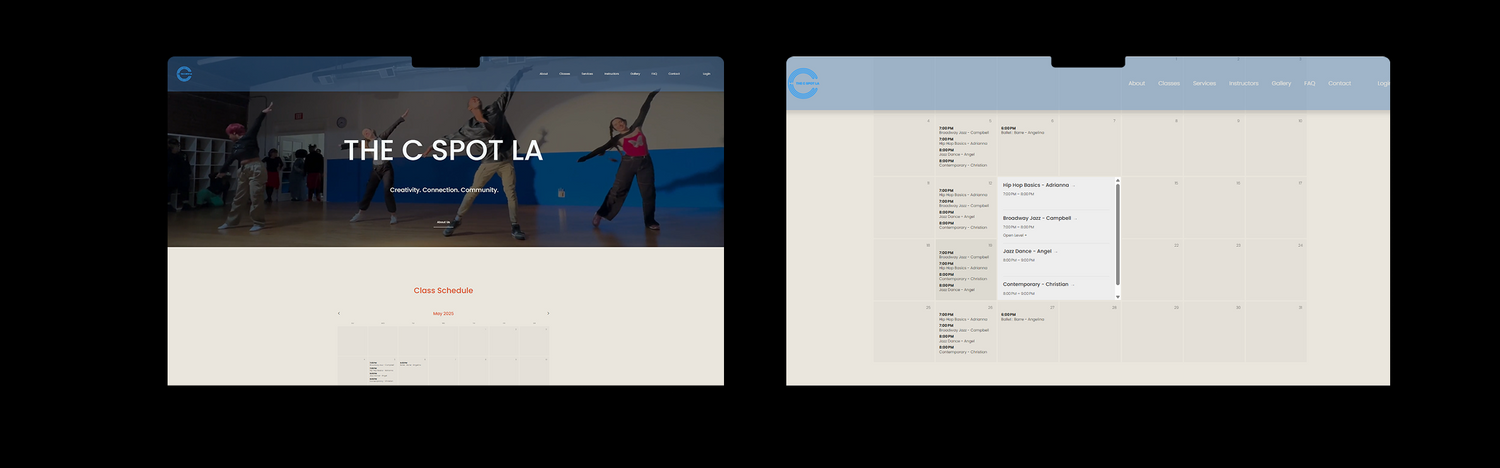Click the Class Schedule heading

pos(443,290)
